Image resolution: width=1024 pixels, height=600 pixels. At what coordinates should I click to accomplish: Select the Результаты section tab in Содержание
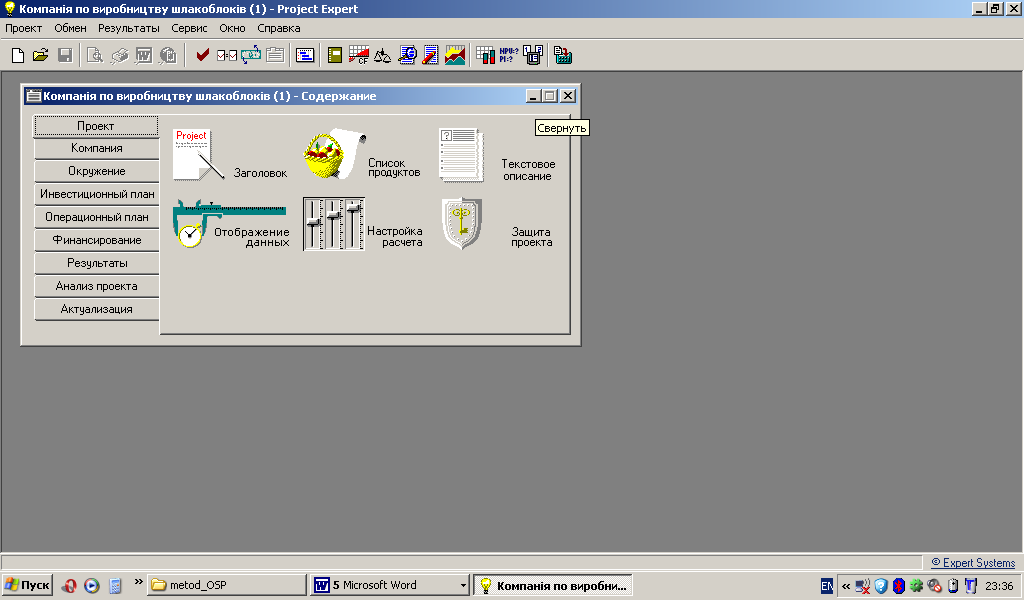(96, 263)
